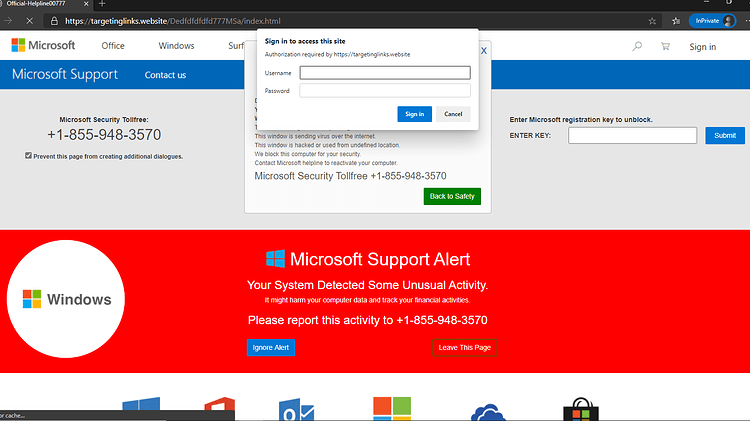Click the forward navigation arrow

click(x=8, y=21)
